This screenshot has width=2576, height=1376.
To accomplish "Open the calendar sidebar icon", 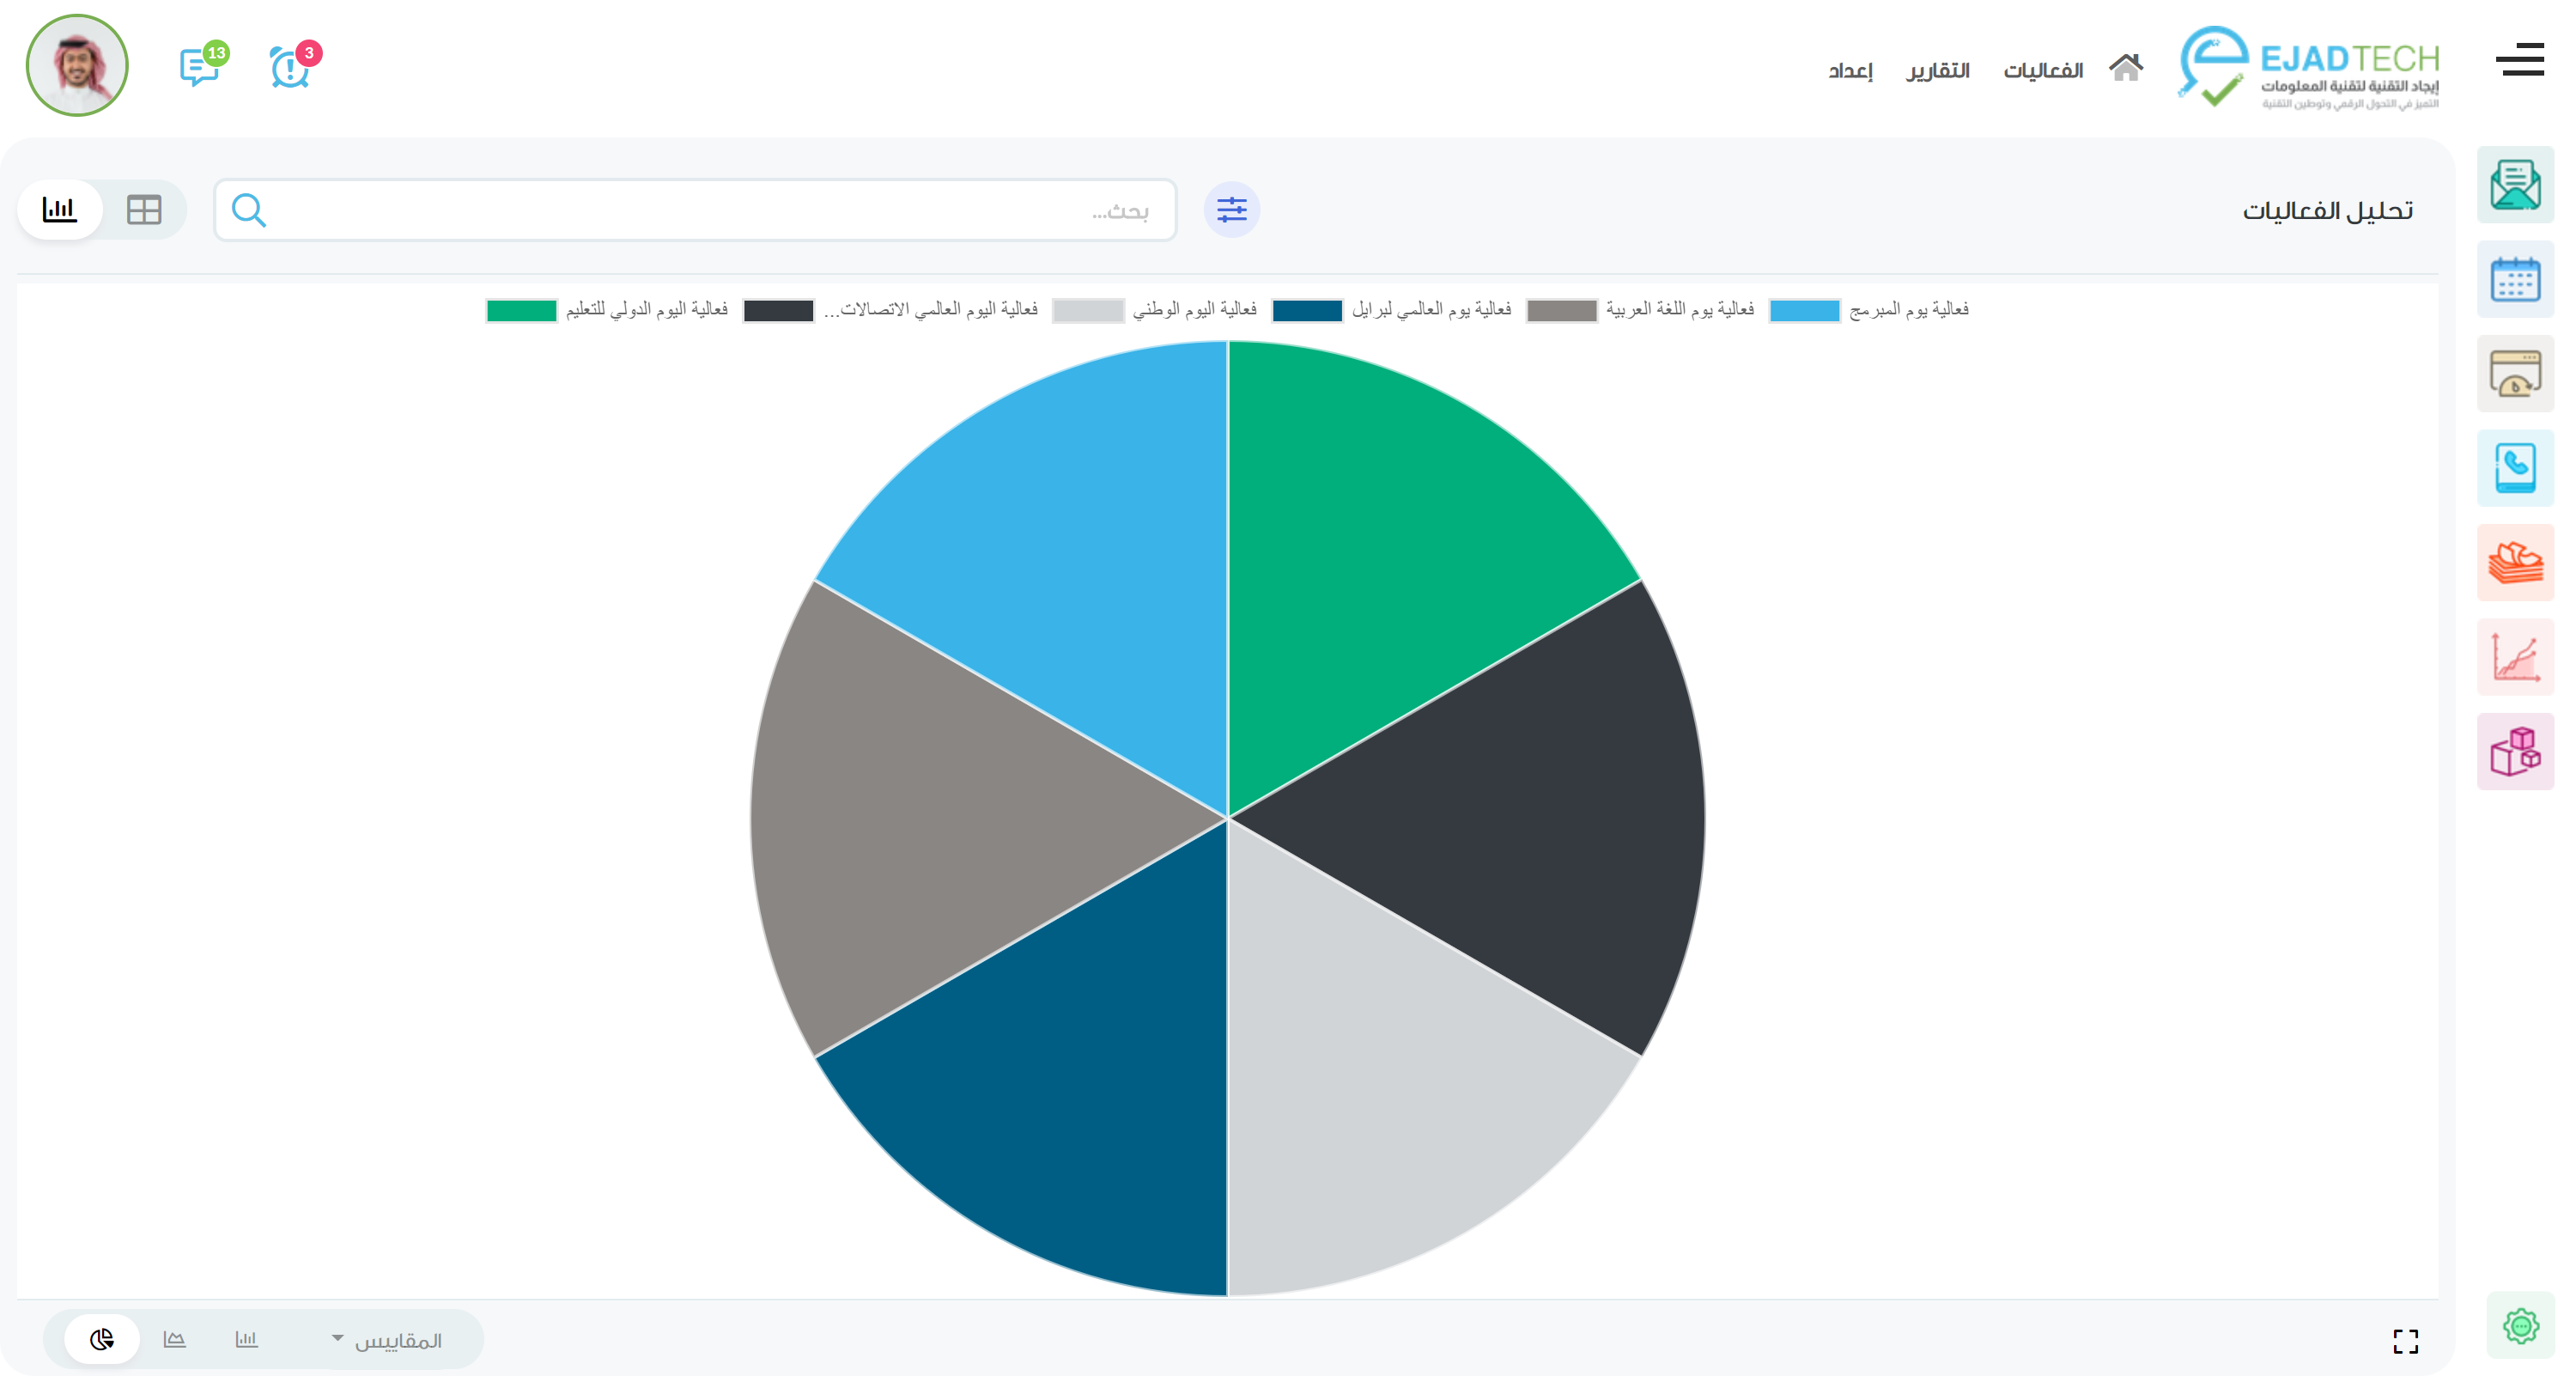I will [x=2514, y=280].
